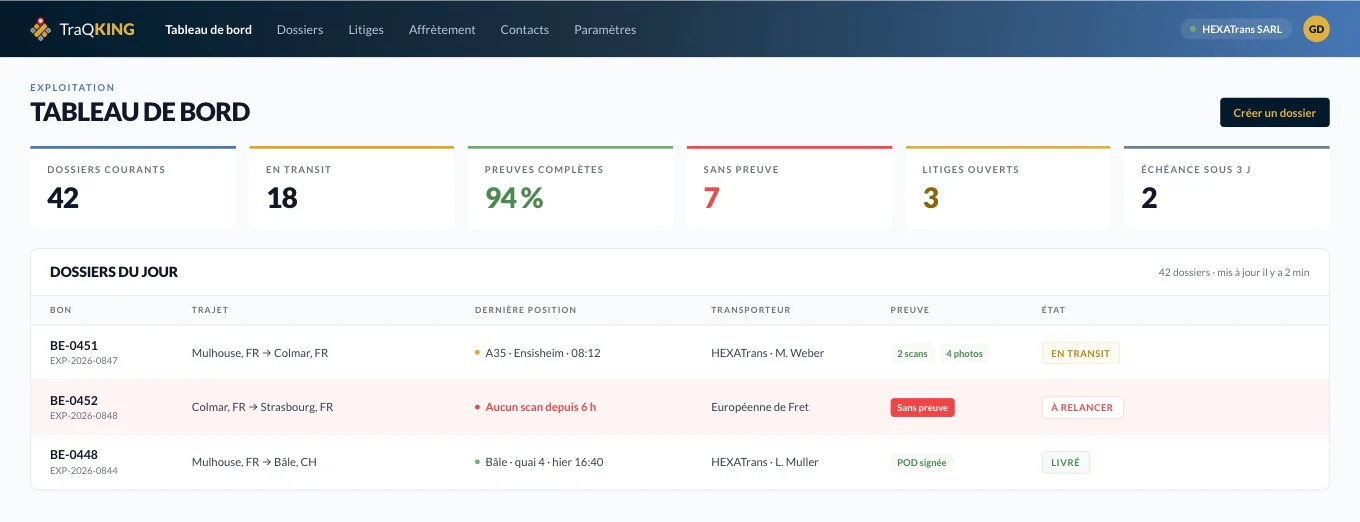Open the En transit 18 card
Image resolution: width=1360 pixels, height=522 pixels.
pos(352,187)
